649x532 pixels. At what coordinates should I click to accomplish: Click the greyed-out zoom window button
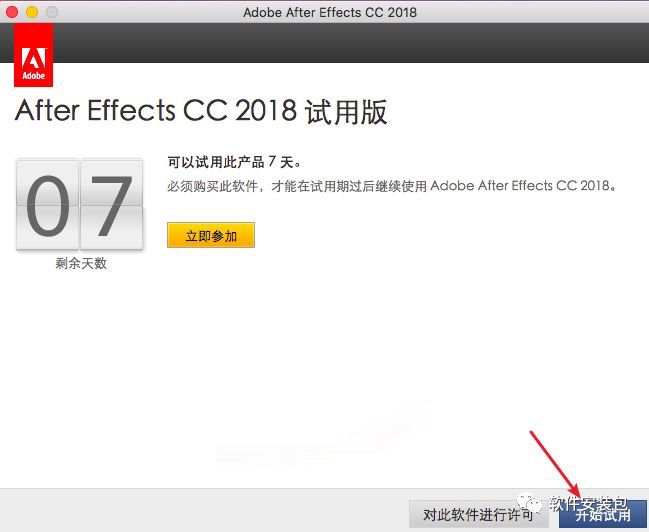coord(52,12)
